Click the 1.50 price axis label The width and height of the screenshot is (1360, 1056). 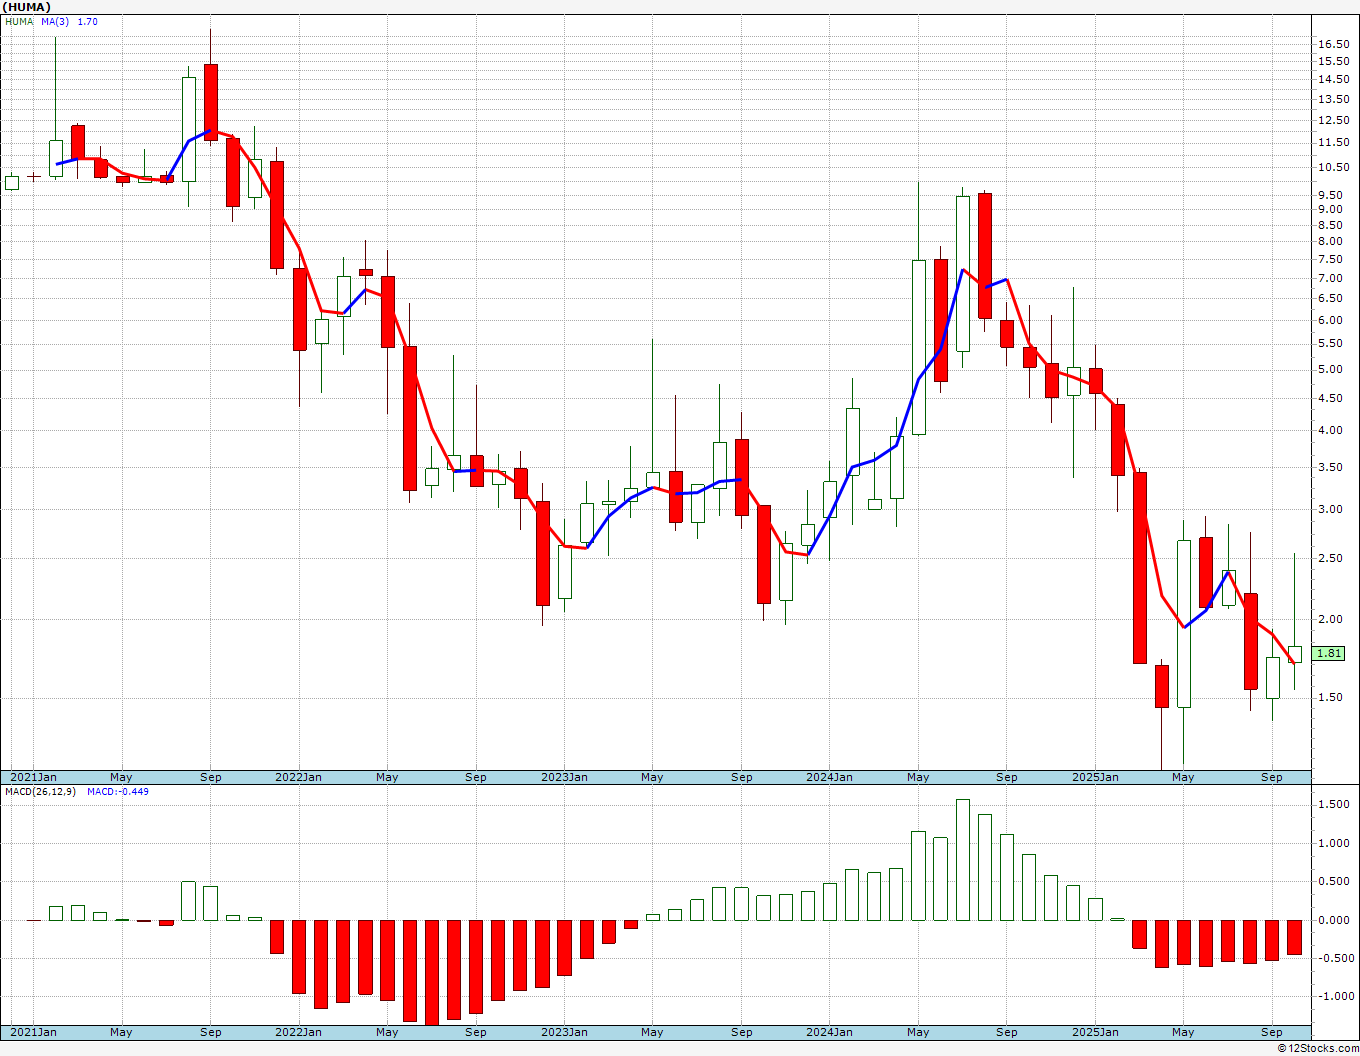(x=1331, y=697)
